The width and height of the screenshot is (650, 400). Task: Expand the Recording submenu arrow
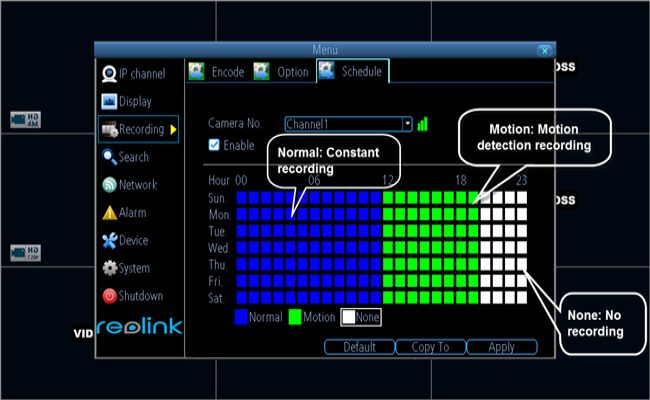coord(173,129)
